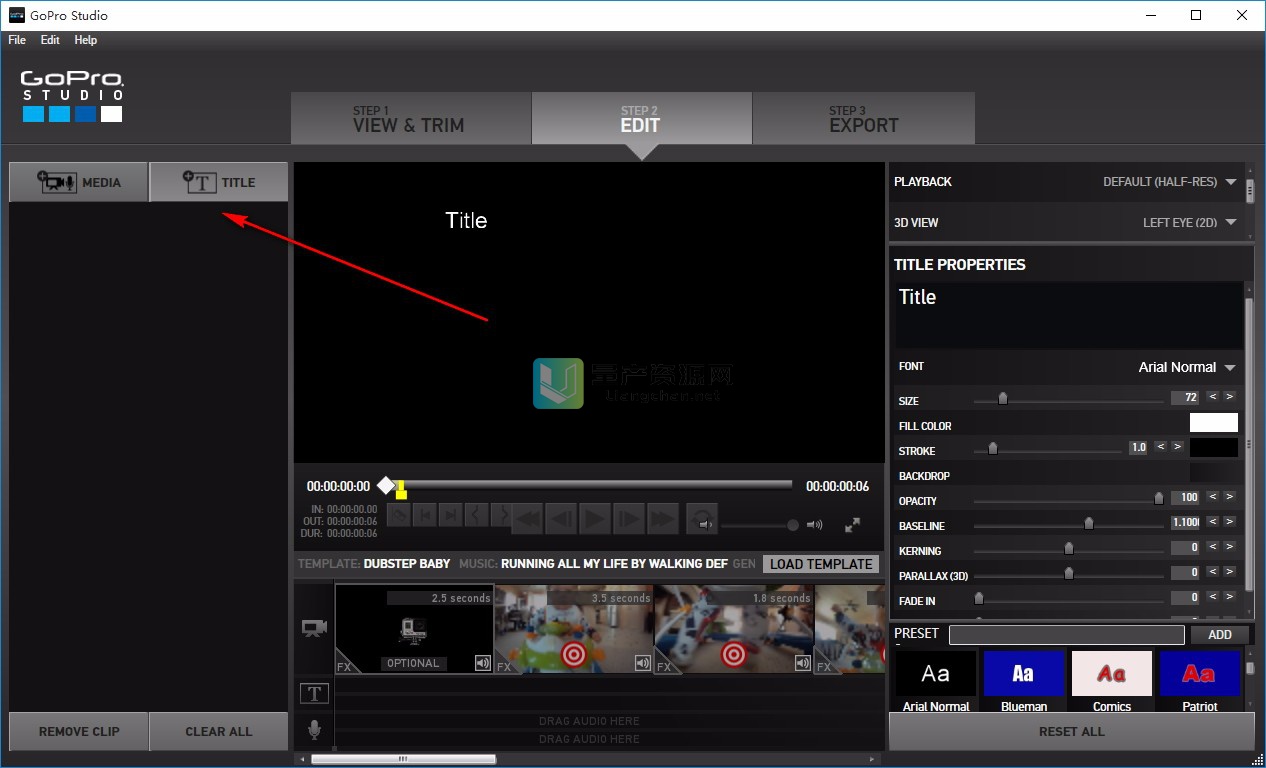Click the rewind button
Image resolution: width=1266 pixels, height=768 pixels.
coord(528,518)
